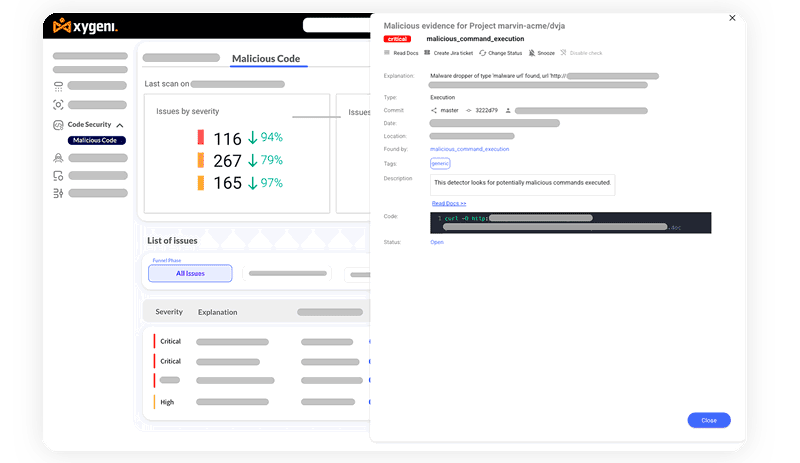Click the commit hash icon
The image size is (800, 463).
point(469,110)
